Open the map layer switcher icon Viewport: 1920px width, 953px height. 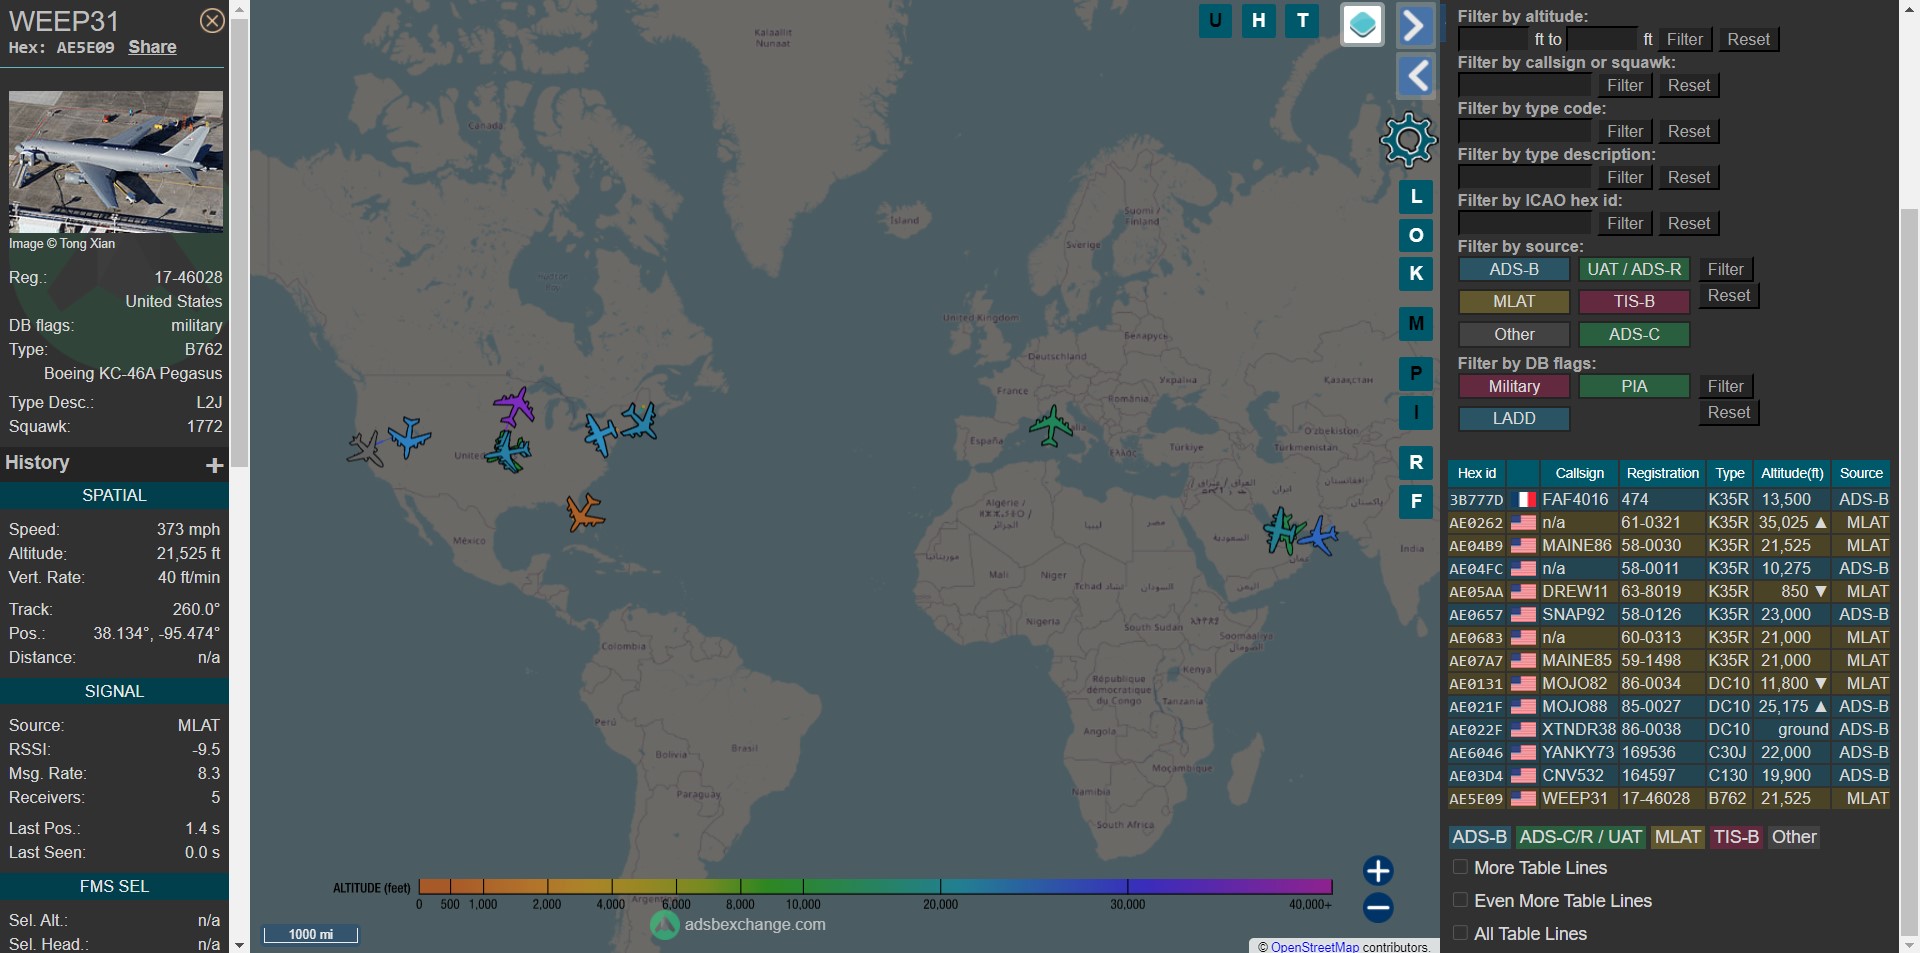[1362, 25]
